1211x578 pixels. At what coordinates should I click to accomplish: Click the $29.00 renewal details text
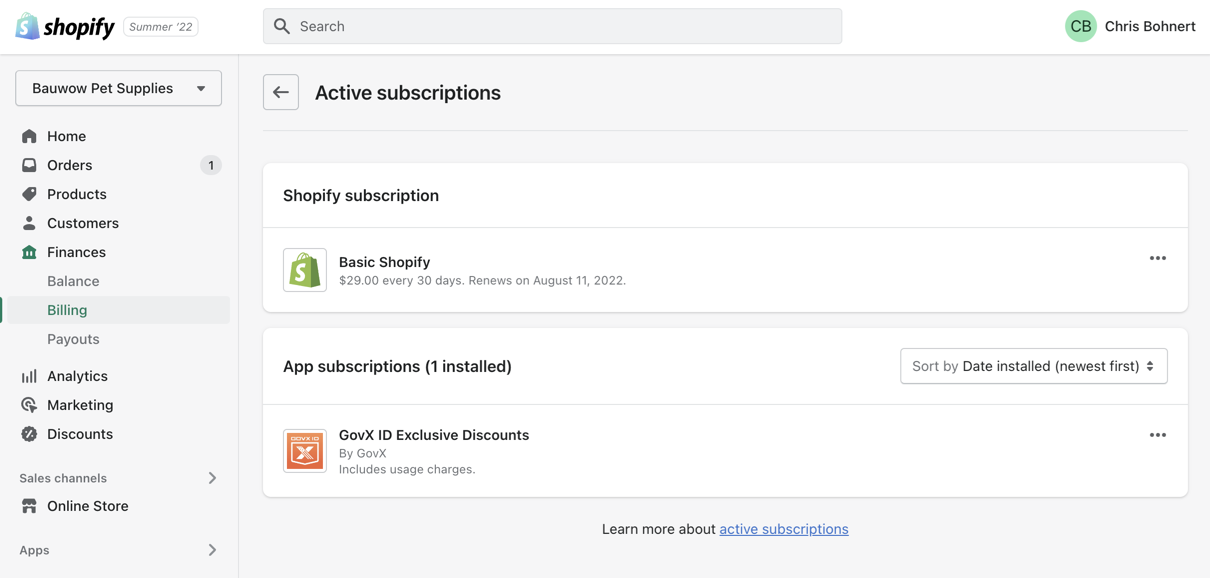point(482,281)
